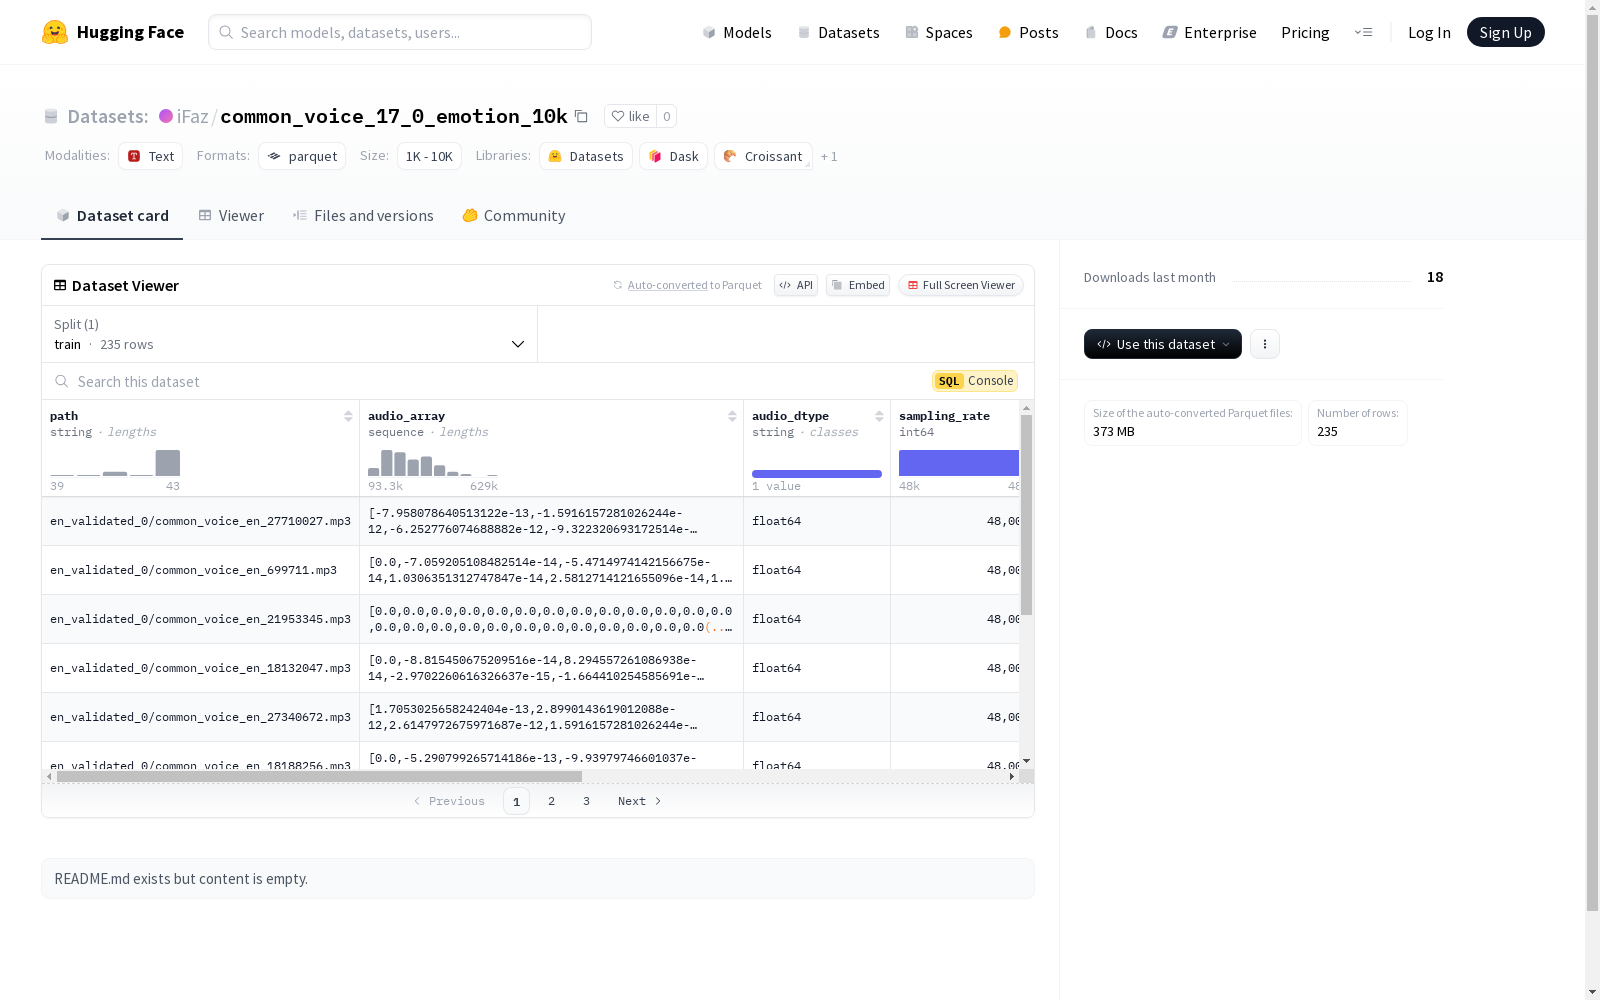Viewport: 1600px width, 1000px height.
Task: Click the iFaz user avatar
Action: pos(166,116)
